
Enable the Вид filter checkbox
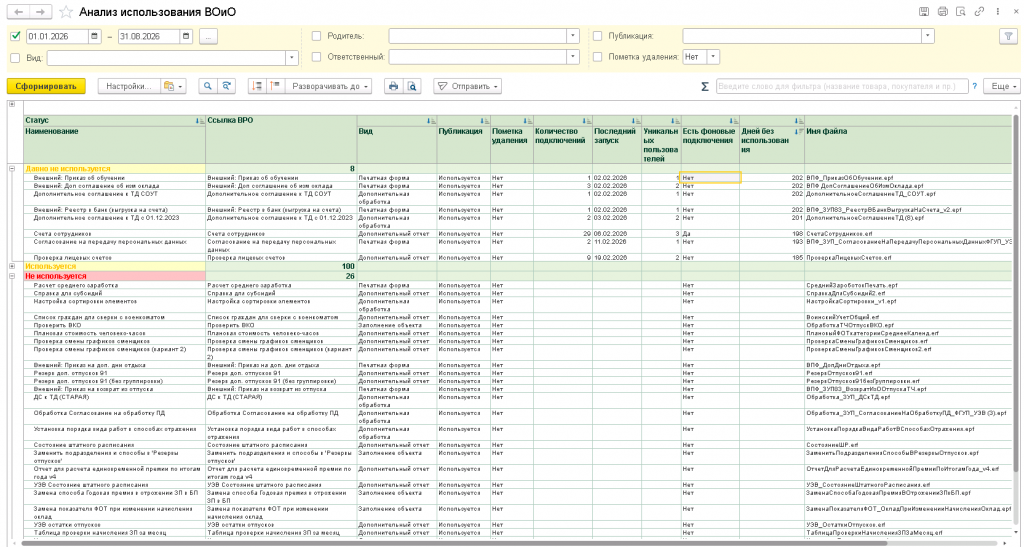16,58
